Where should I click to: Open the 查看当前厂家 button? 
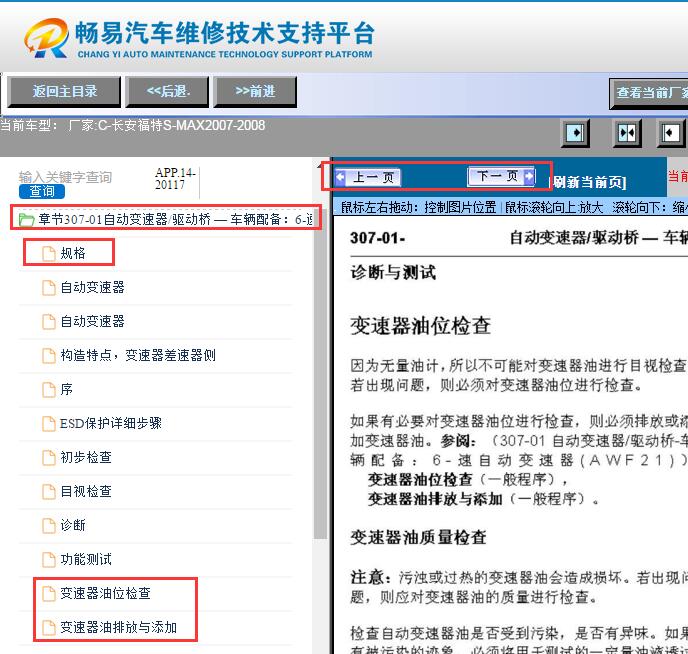click(649, 93)
